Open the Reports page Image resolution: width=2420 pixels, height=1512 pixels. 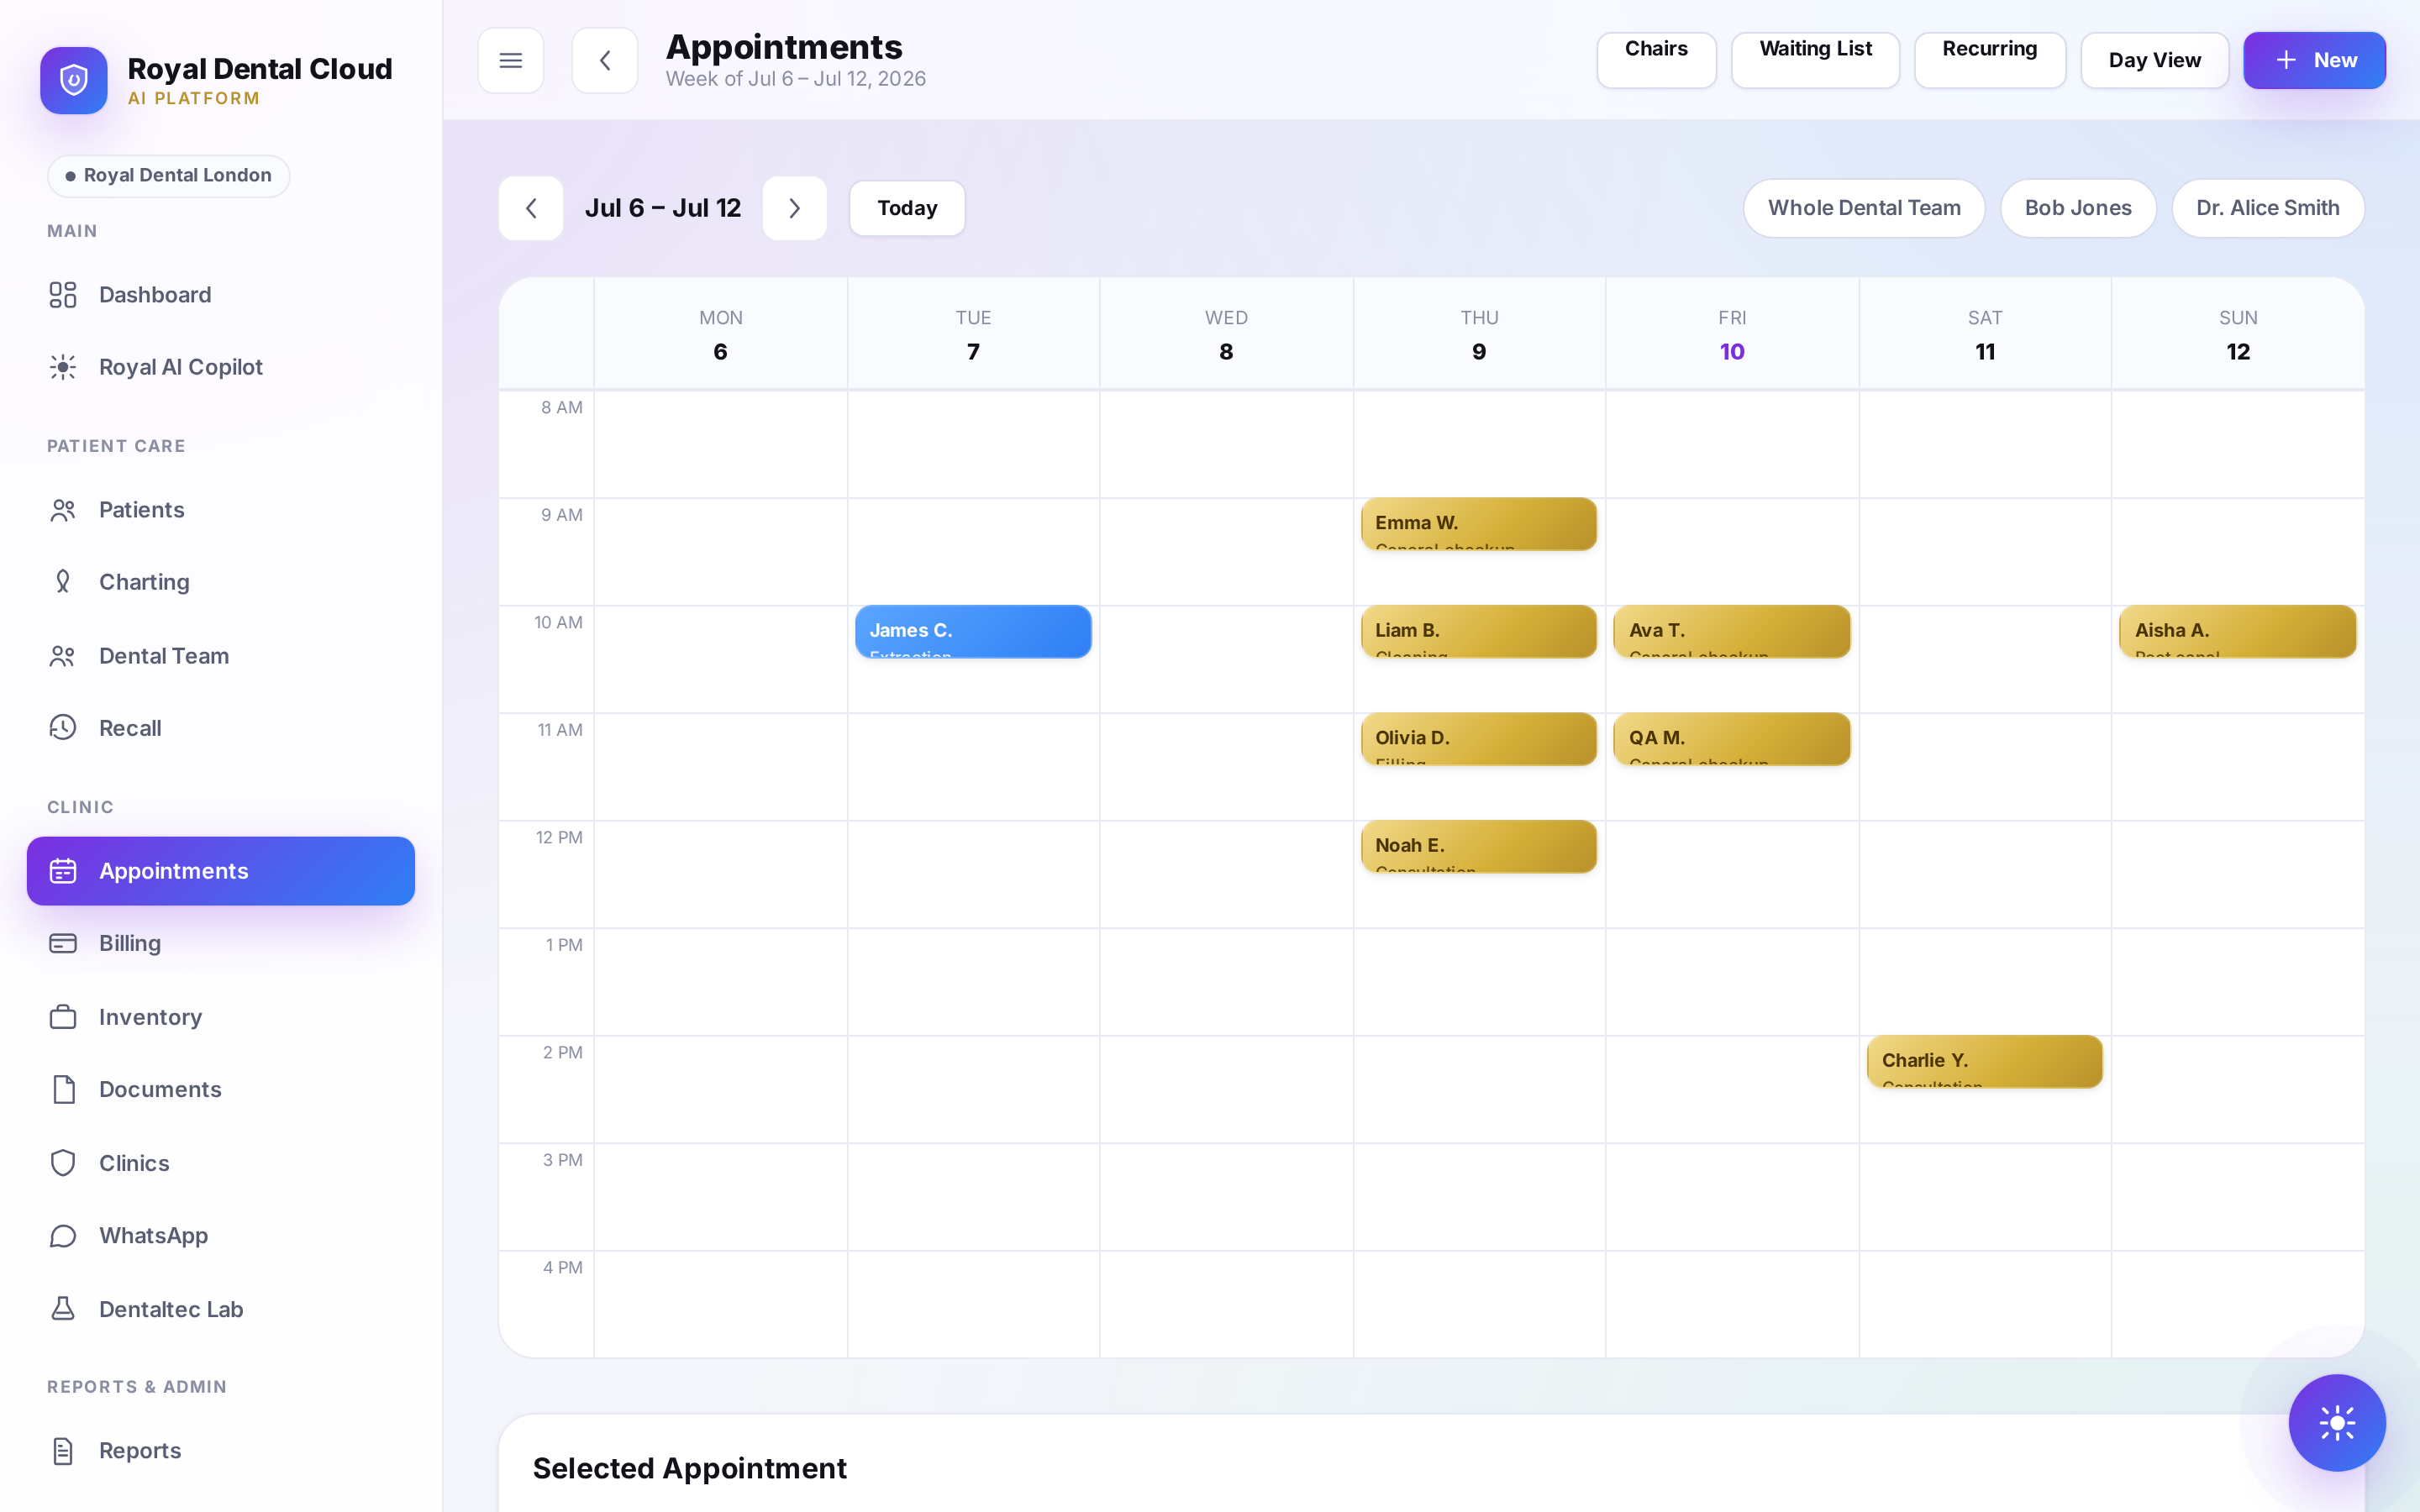(221, 1451)
